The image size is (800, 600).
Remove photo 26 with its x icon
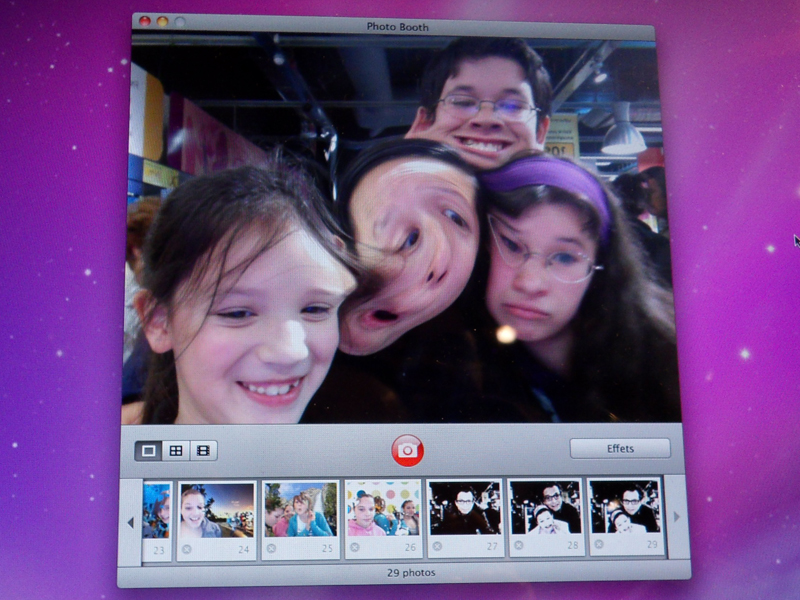click(x=354, y=549)
